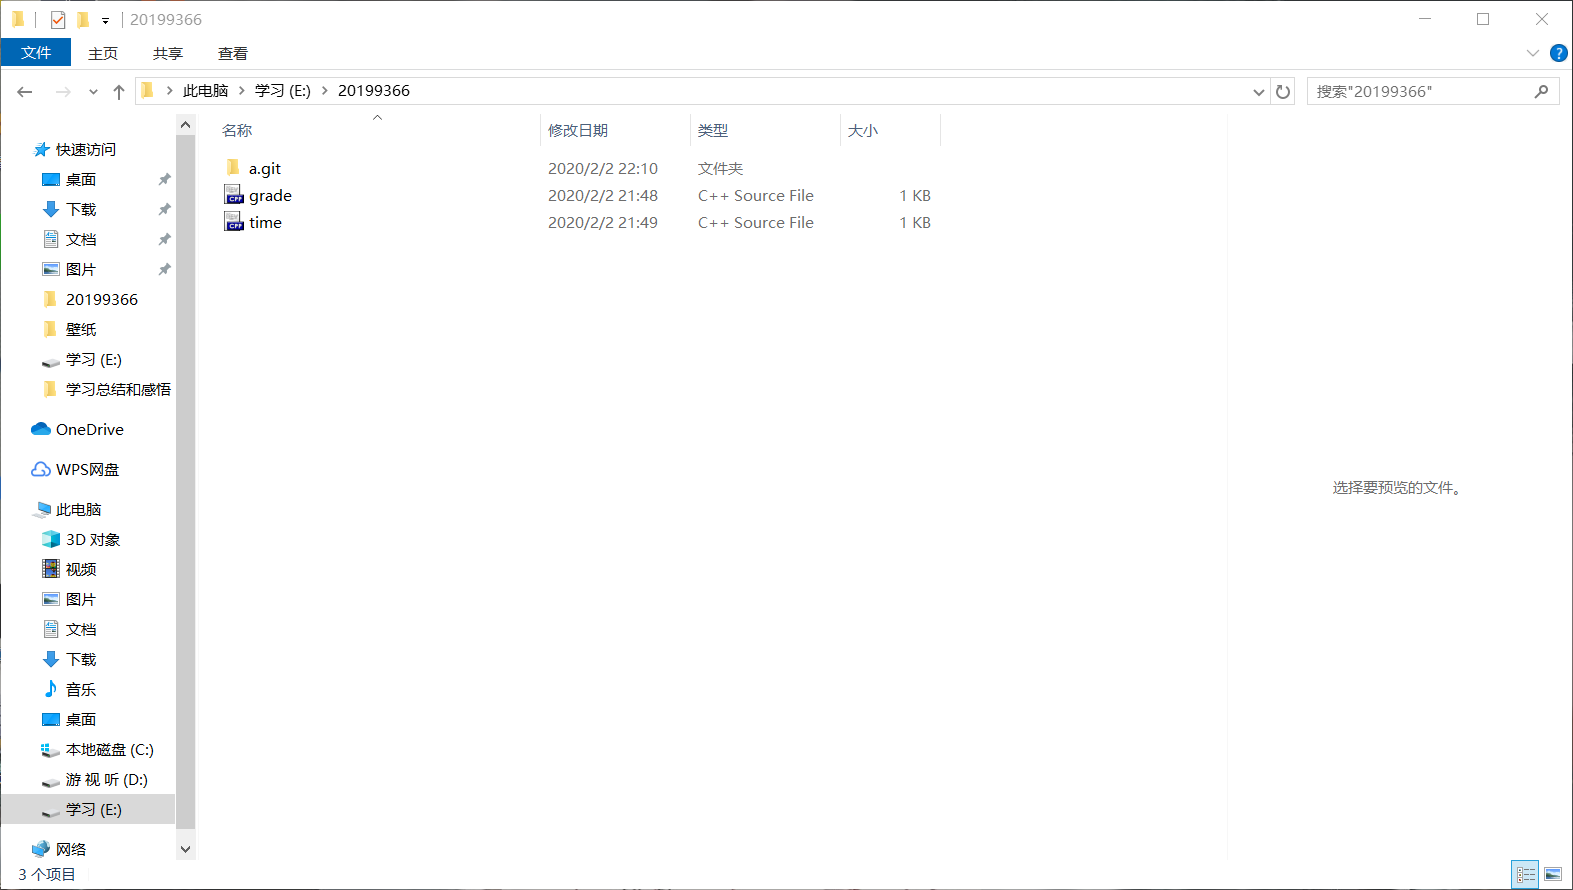Sort by the 名称 column header

237,131
